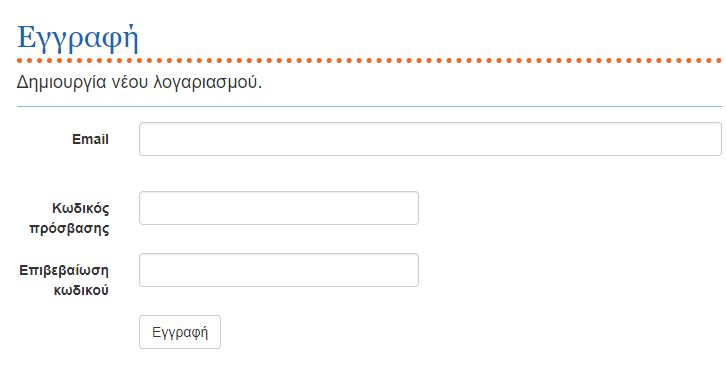Screen dimensions: 726x373
Task: Click the Δημιουργία νέου λογαριασμού description text
Action: click(139, 83)
